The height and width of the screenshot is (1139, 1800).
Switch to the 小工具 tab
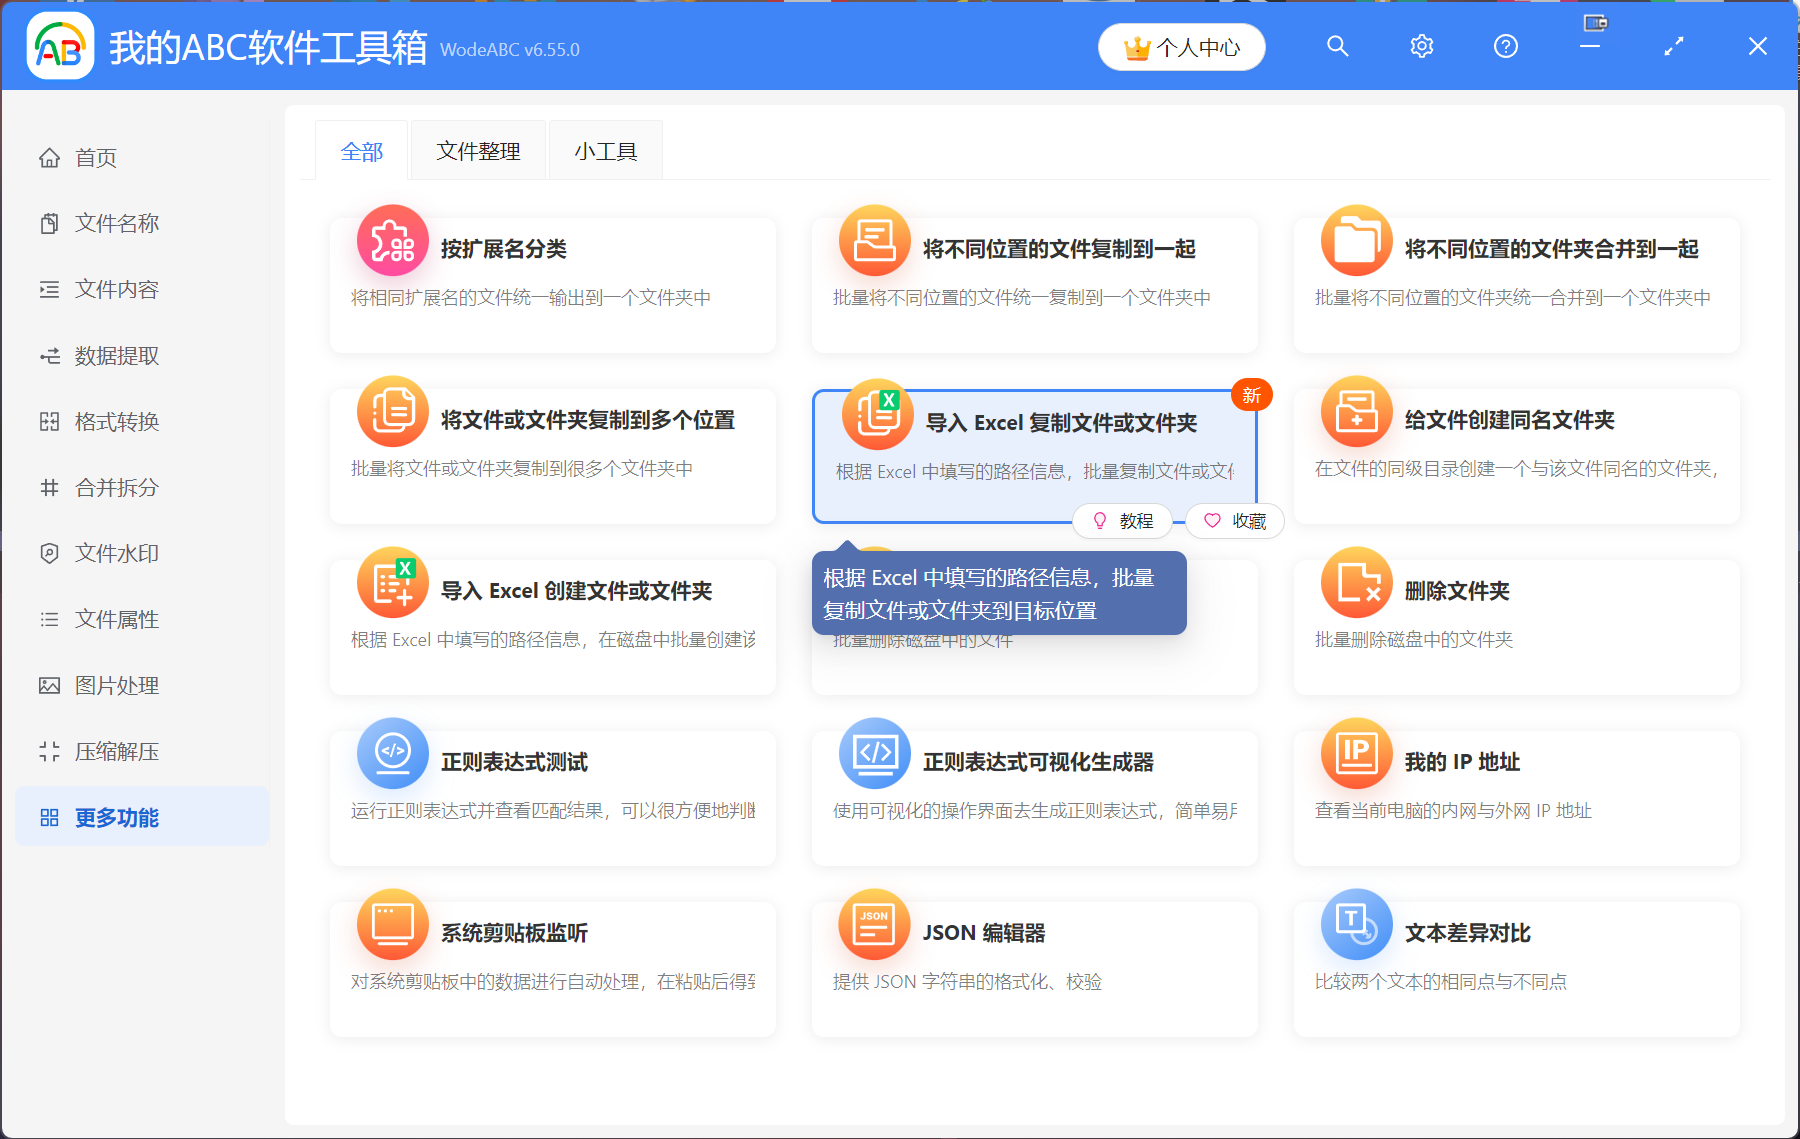click(605, 151)
